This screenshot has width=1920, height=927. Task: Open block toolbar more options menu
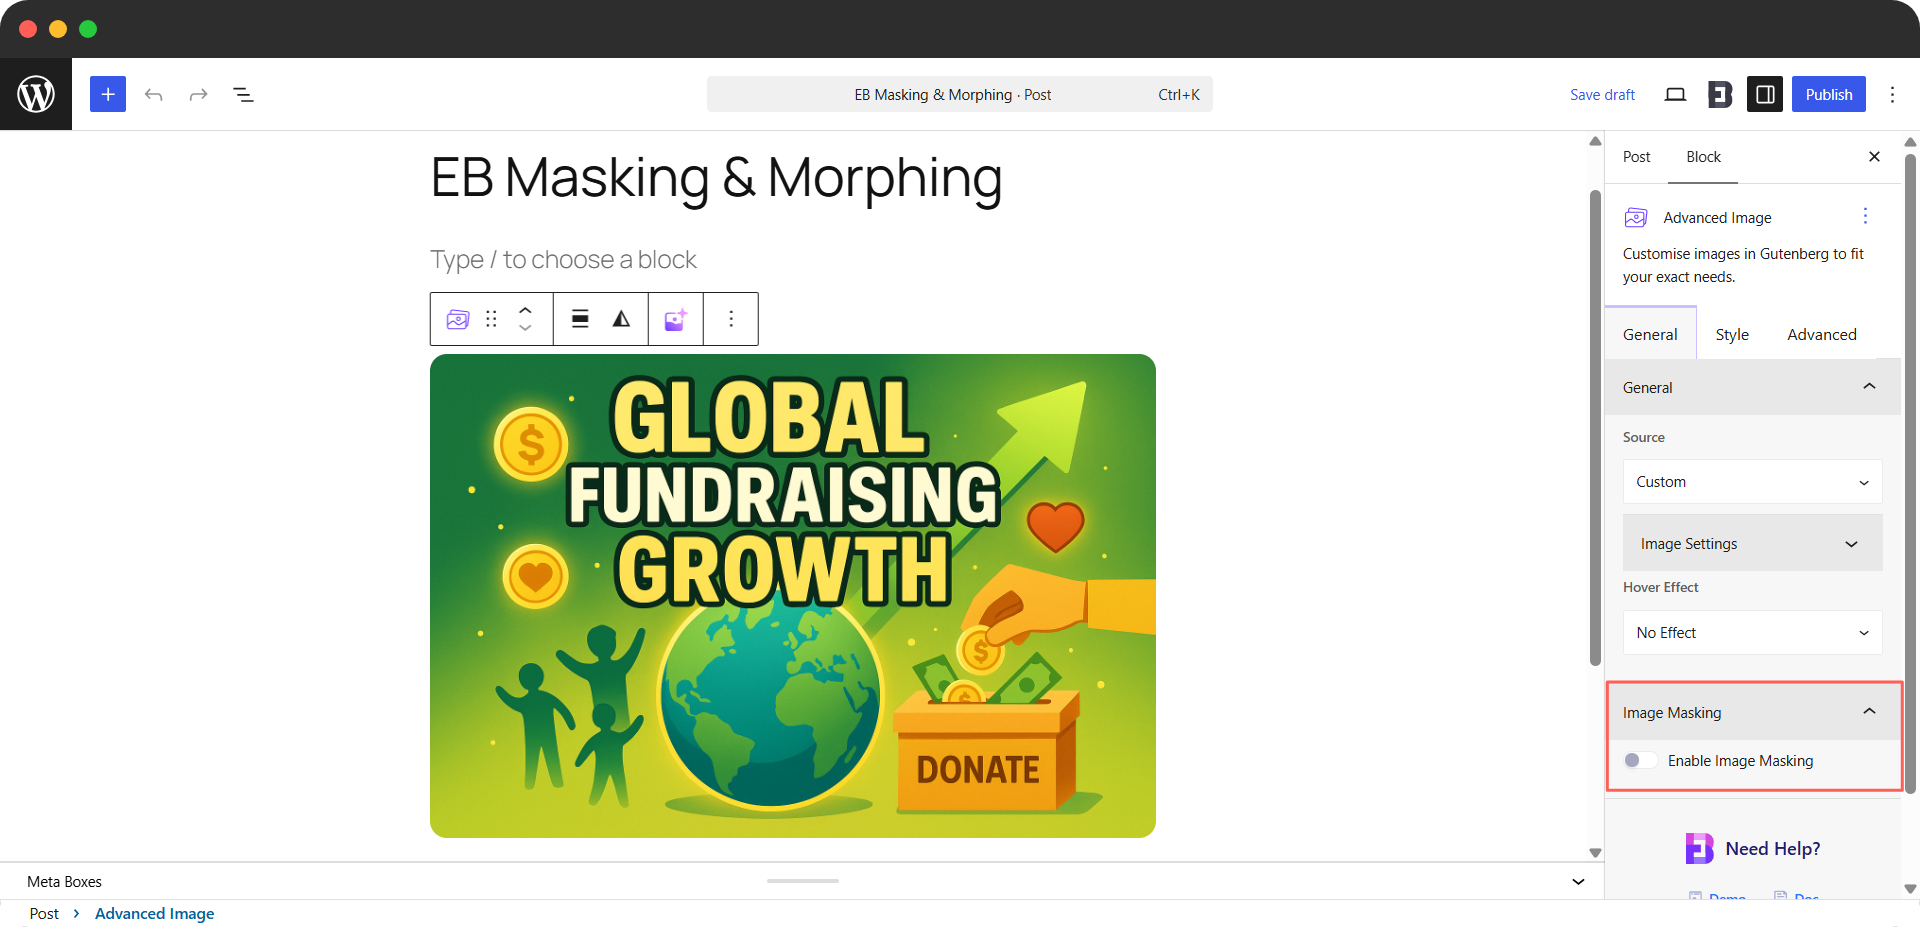(x=731, y=319)
